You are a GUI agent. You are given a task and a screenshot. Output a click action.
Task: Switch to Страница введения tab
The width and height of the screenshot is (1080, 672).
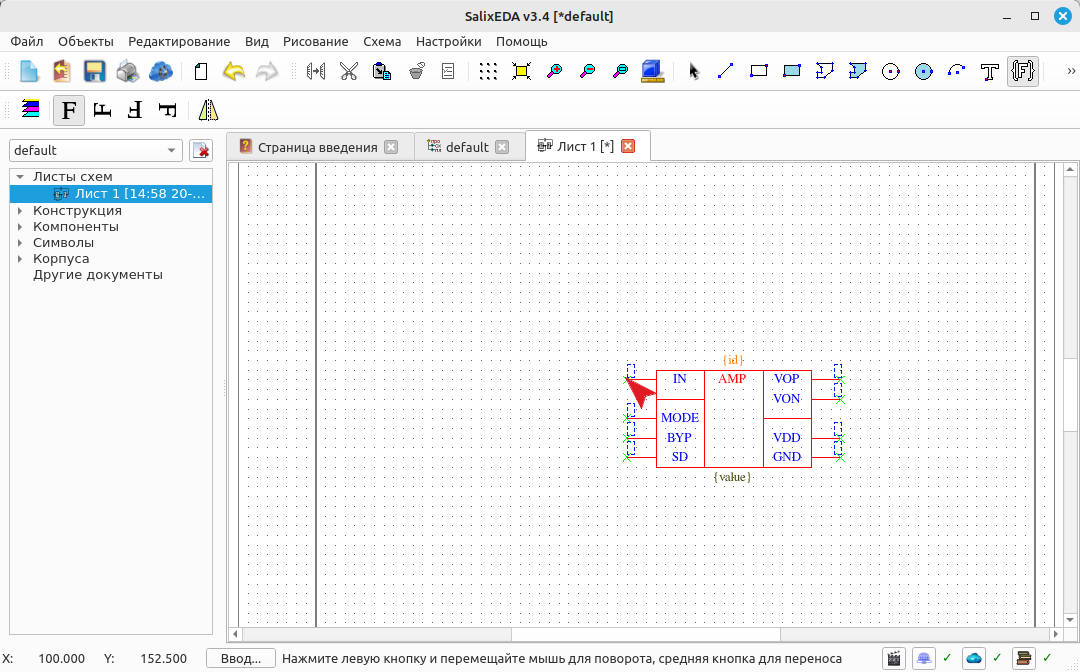click(317, 147)
